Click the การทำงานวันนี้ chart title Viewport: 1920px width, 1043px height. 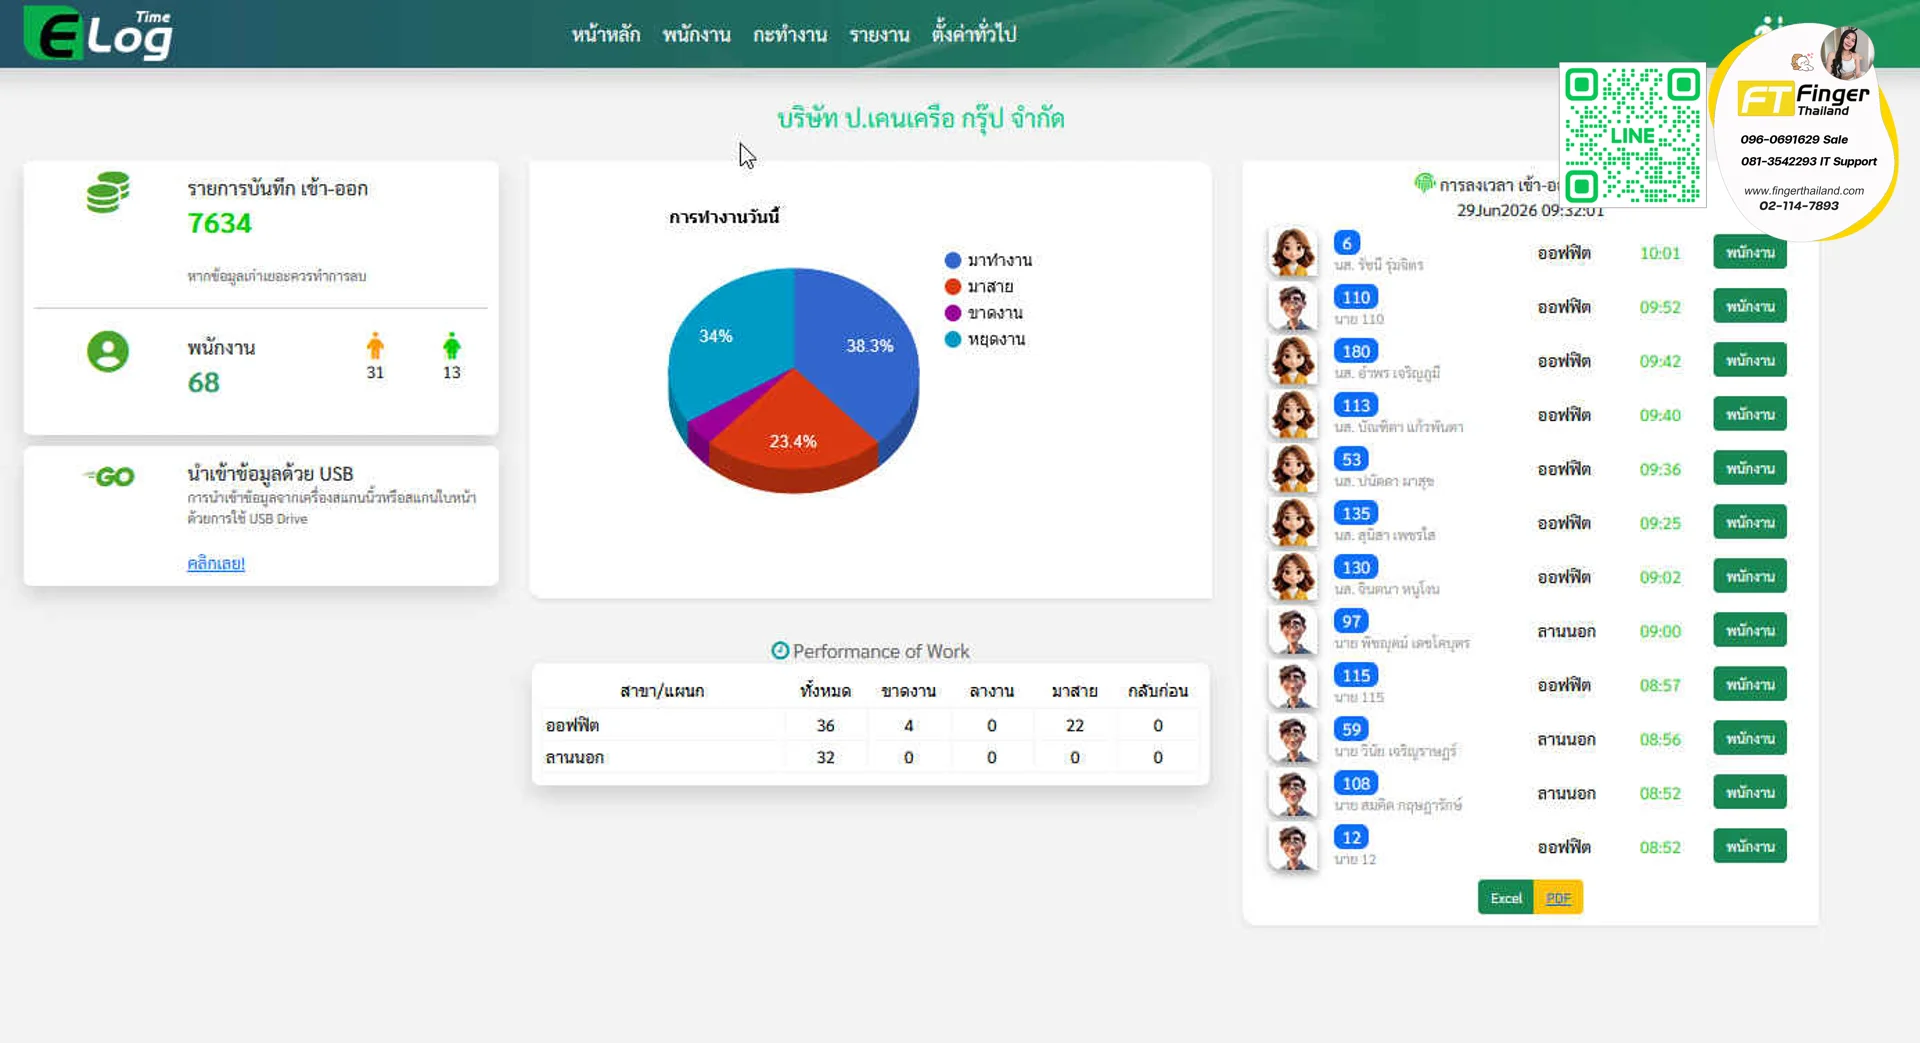pos(724,217)
